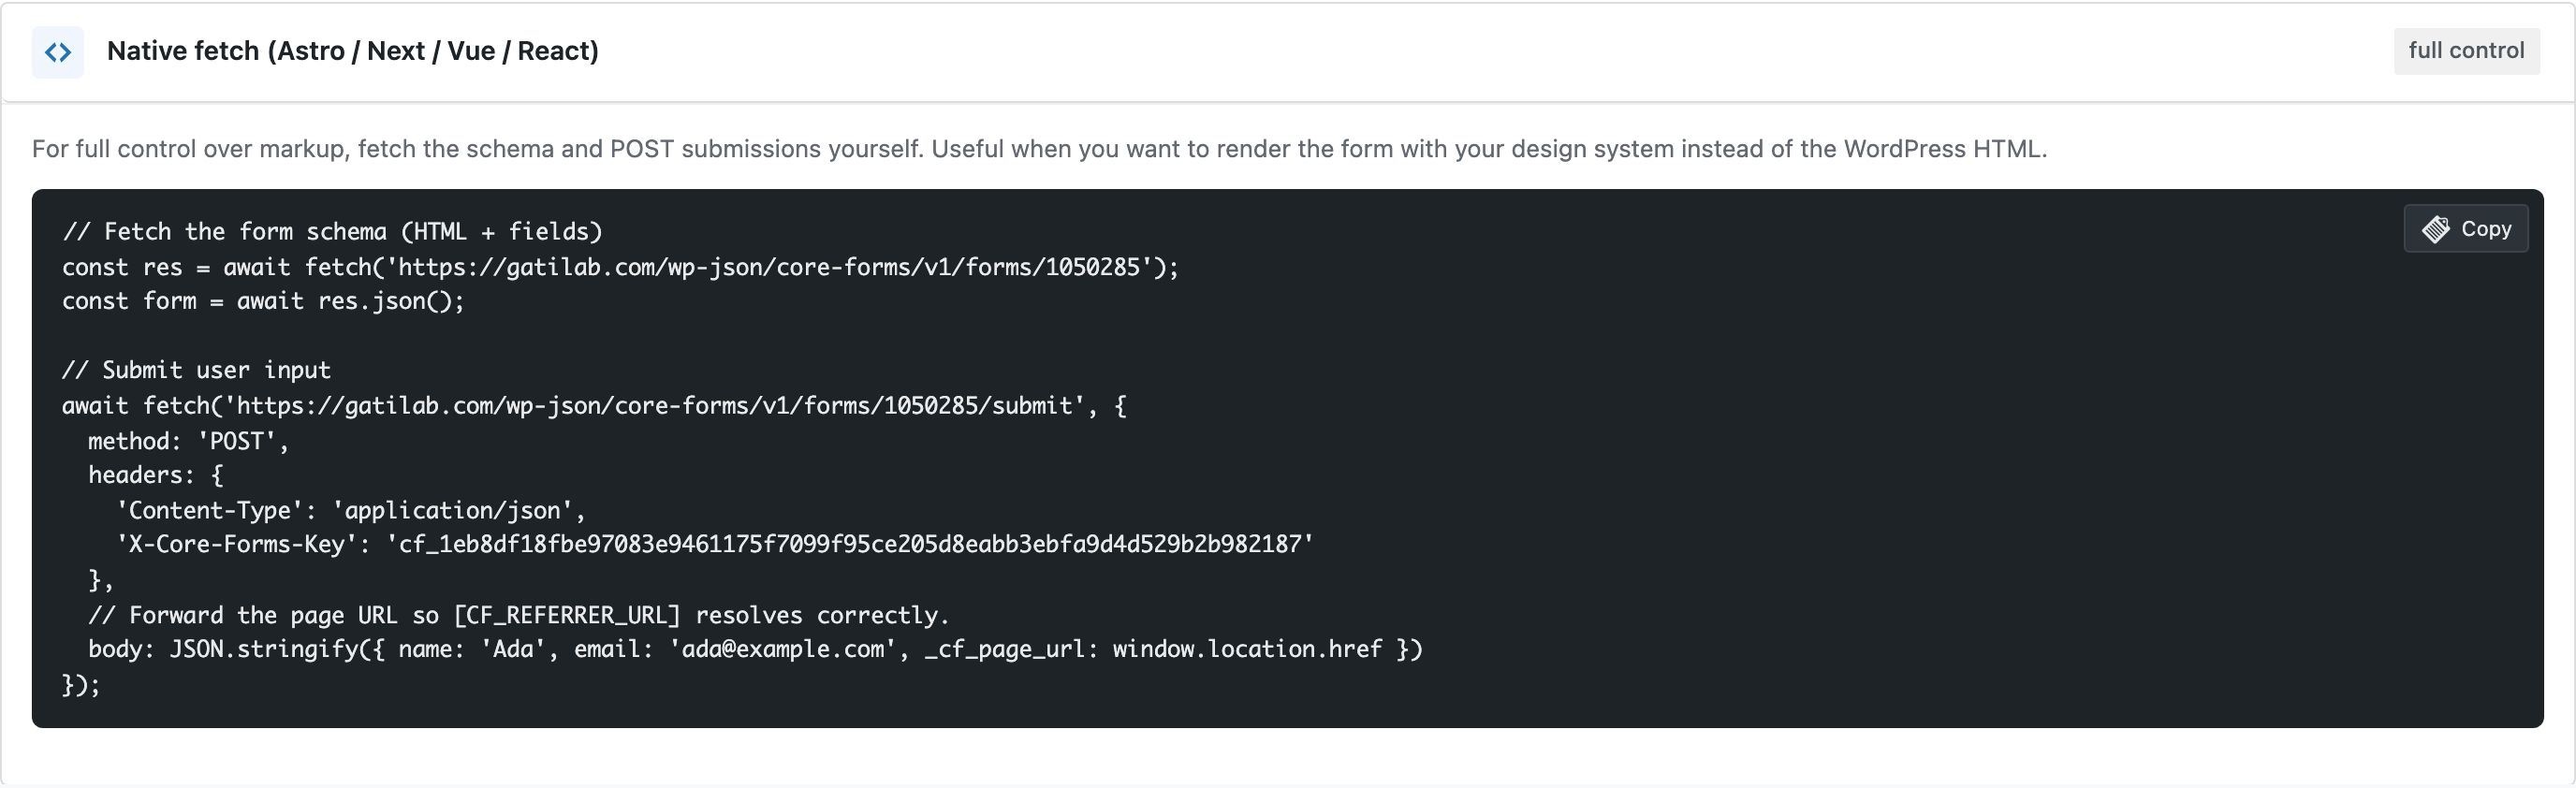This screenshot has width=2576, height=788.
Task: Click the await fetch submit URL line
Action: point(594,406)
